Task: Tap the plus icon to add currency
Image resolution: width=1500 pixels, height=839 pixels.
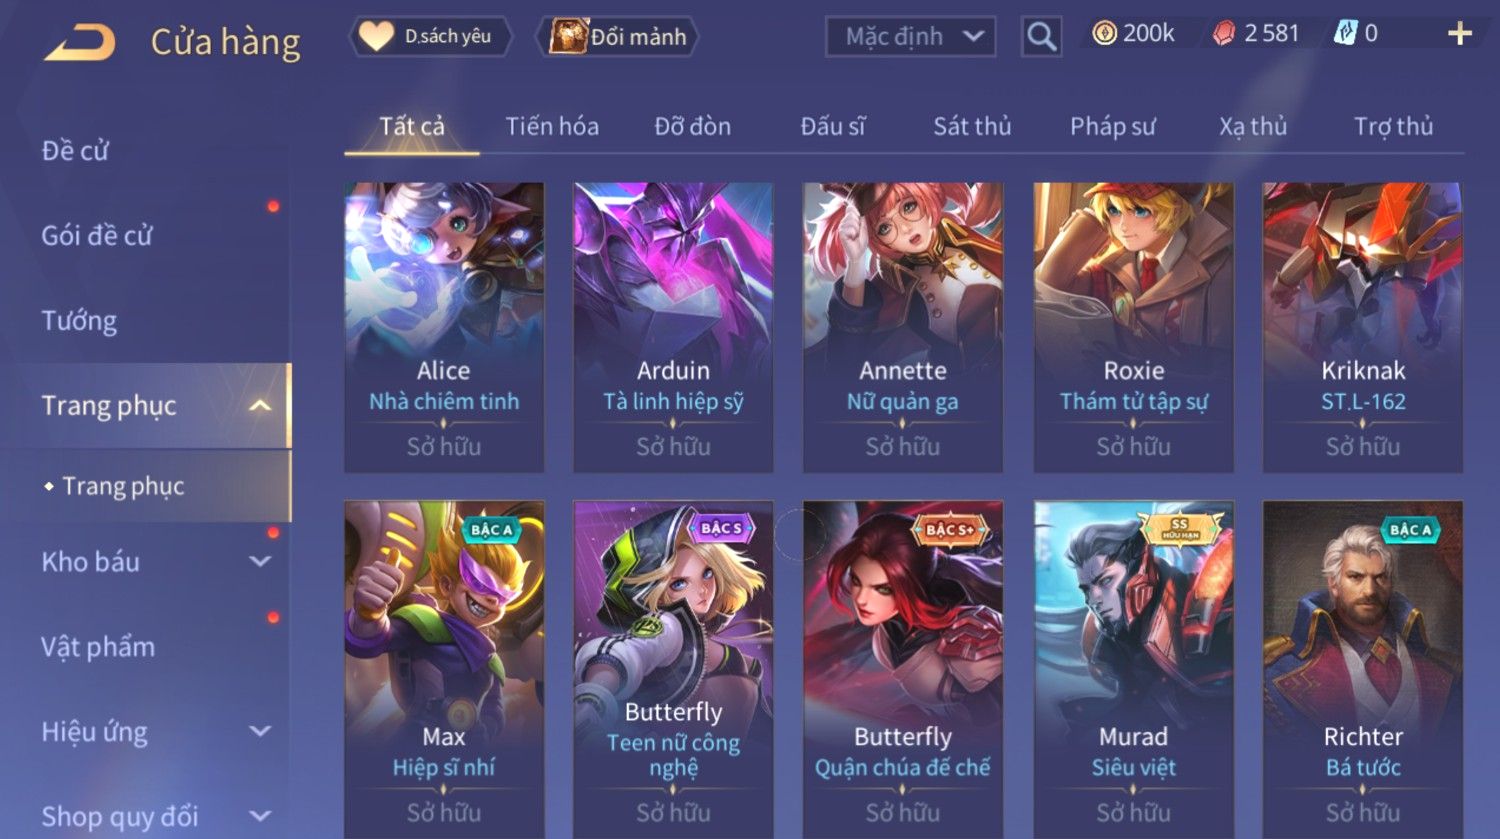Action: [x=1460, y=34]
